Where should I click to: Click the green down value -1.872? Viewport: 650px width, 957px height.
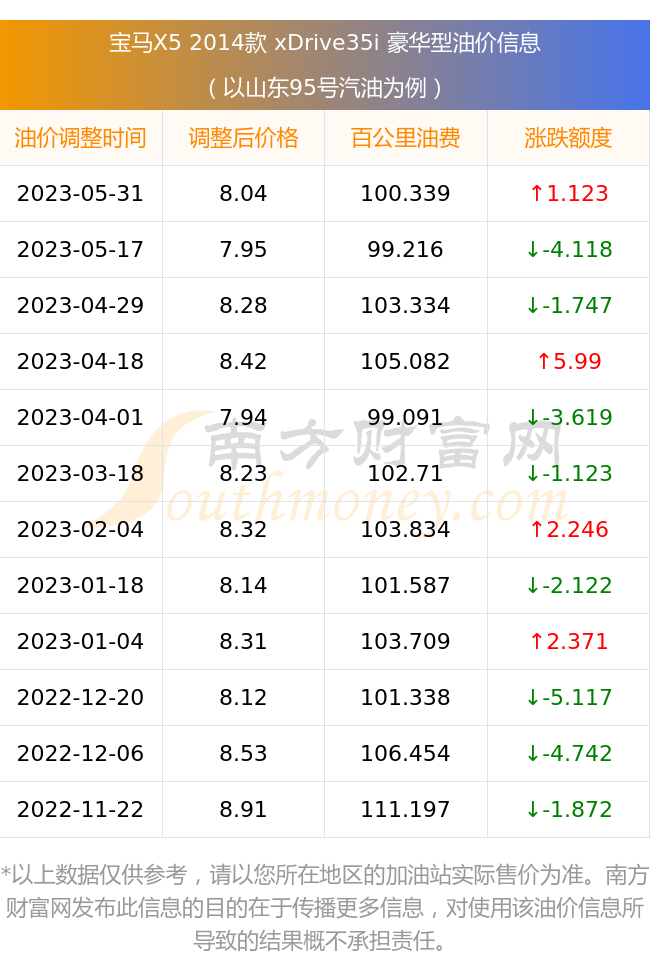569,809
